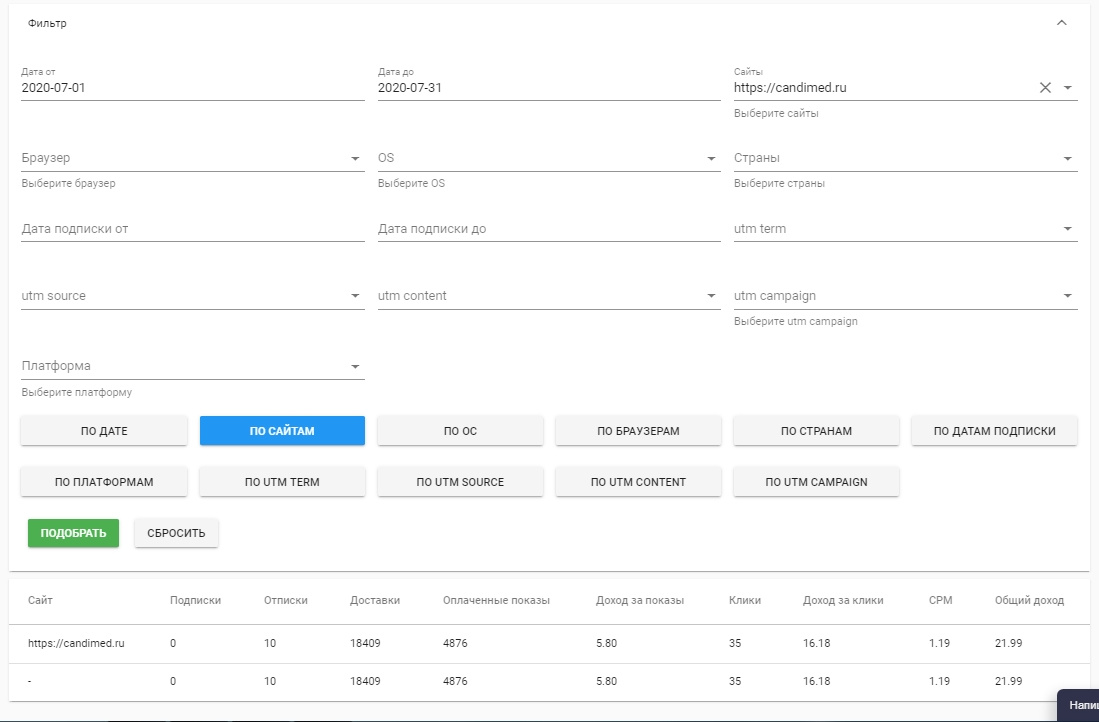Click the Дата от date field
1099x722 pixels.
pos(192,88)
